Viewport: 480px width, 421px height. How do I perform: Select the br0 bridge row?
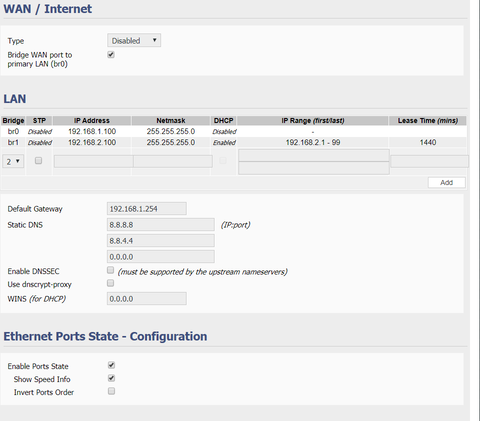point(234,131)
